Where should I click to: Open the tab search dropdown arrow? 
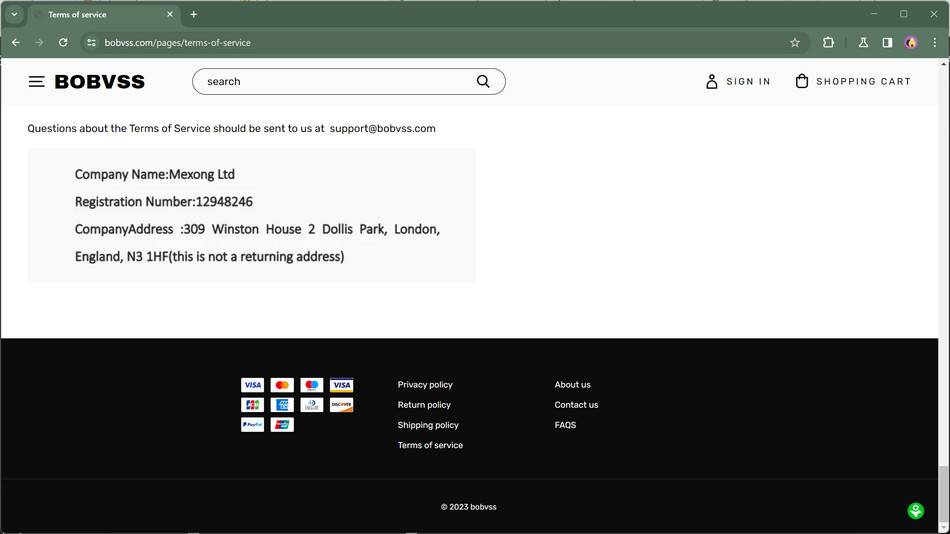point(14,14)
